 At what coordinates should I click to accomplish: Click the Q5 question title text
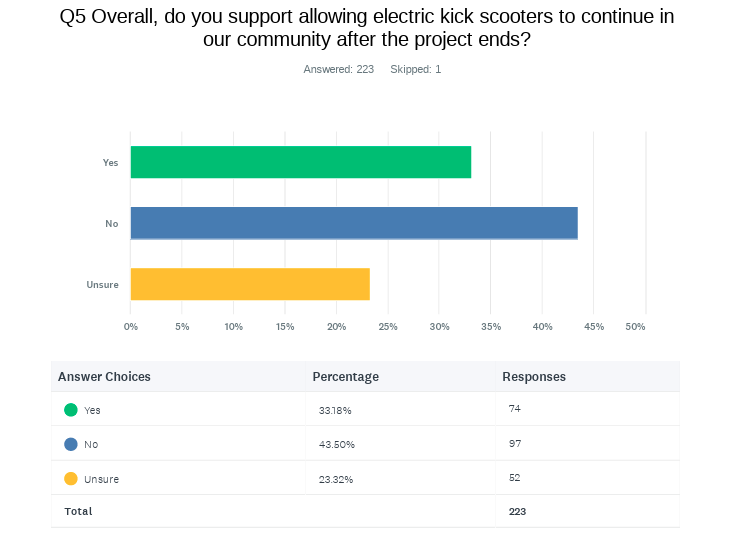click(x=366, y=29)
